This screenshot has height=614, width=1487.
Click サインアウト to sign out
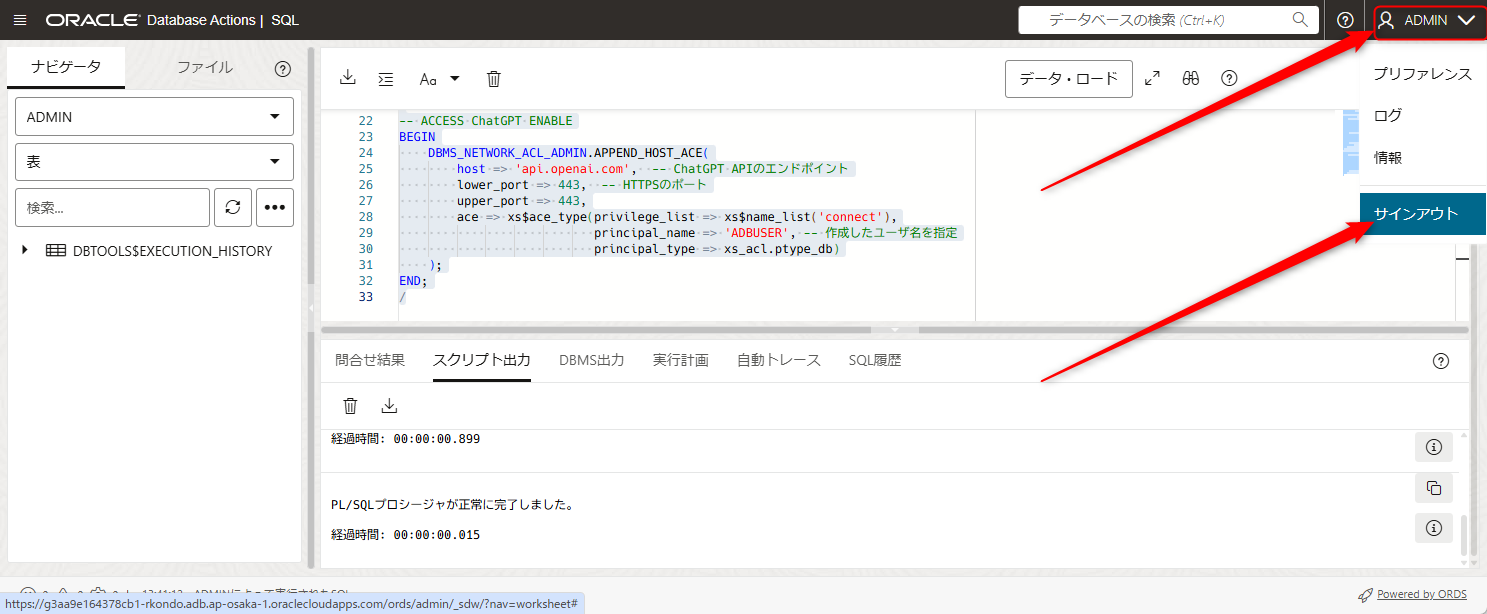click(1423, 214)
